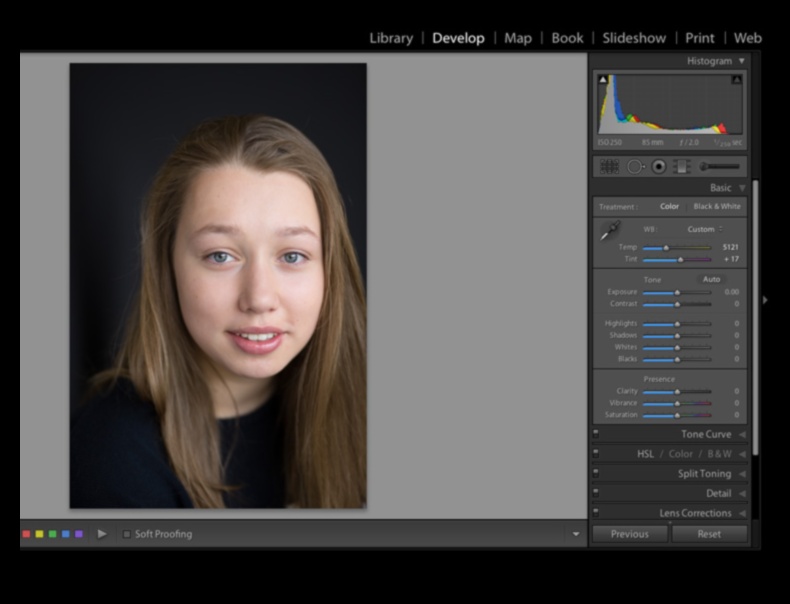Select the Red Eye Correction tool
Viewport: 790px width, 604px height.
click(x=659, y=166)
